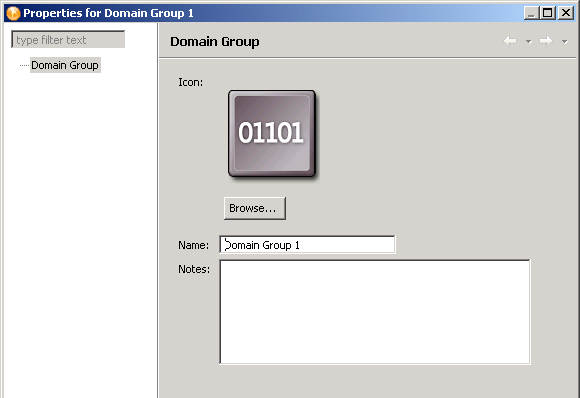Focus the Name text field
The image size is (580, 398).
(x=307, y=245)
